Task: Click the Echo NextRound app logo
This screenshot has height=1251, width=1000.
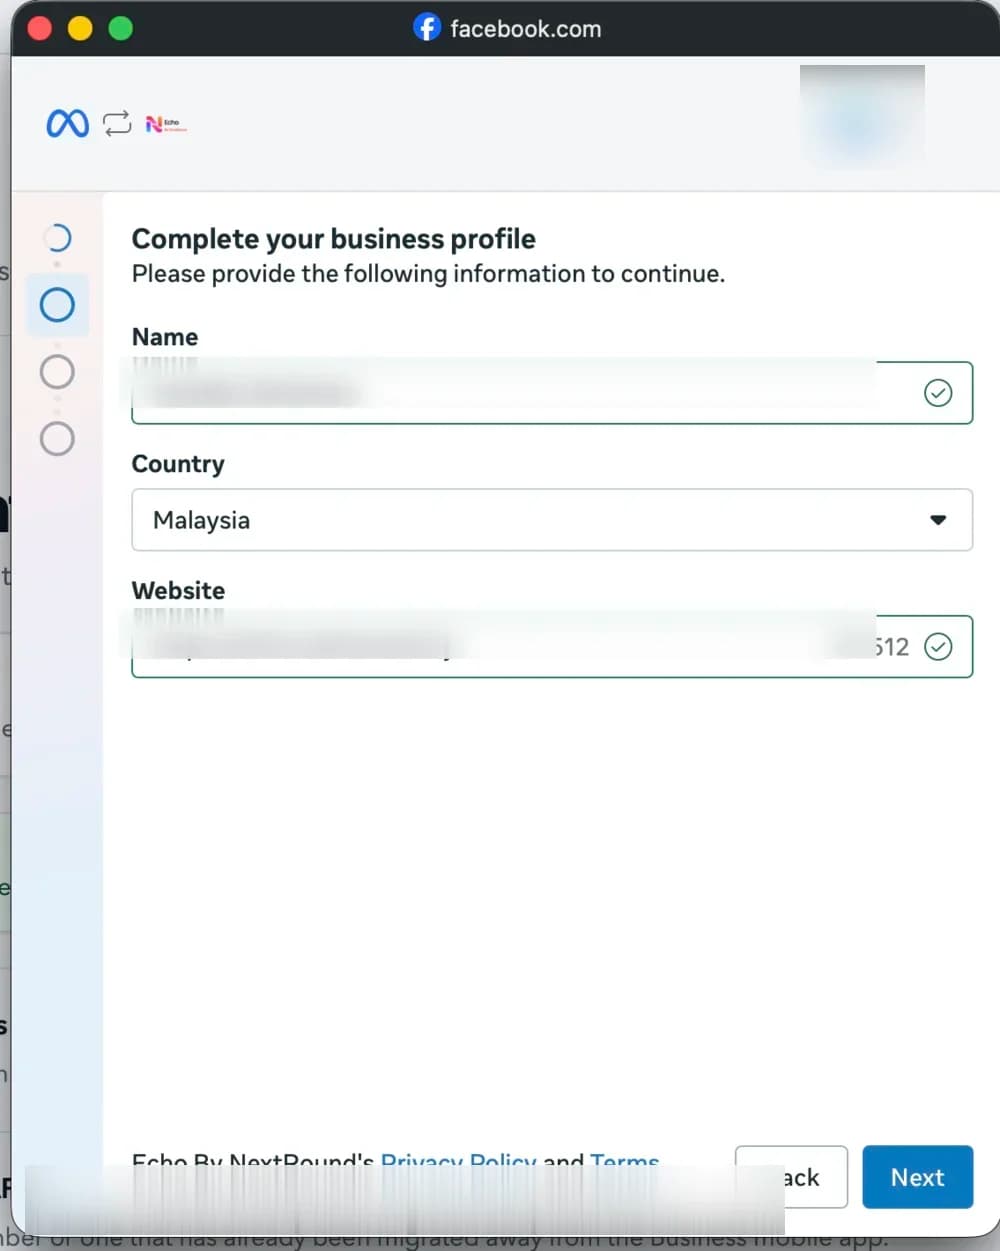Action: click(166, 124)
